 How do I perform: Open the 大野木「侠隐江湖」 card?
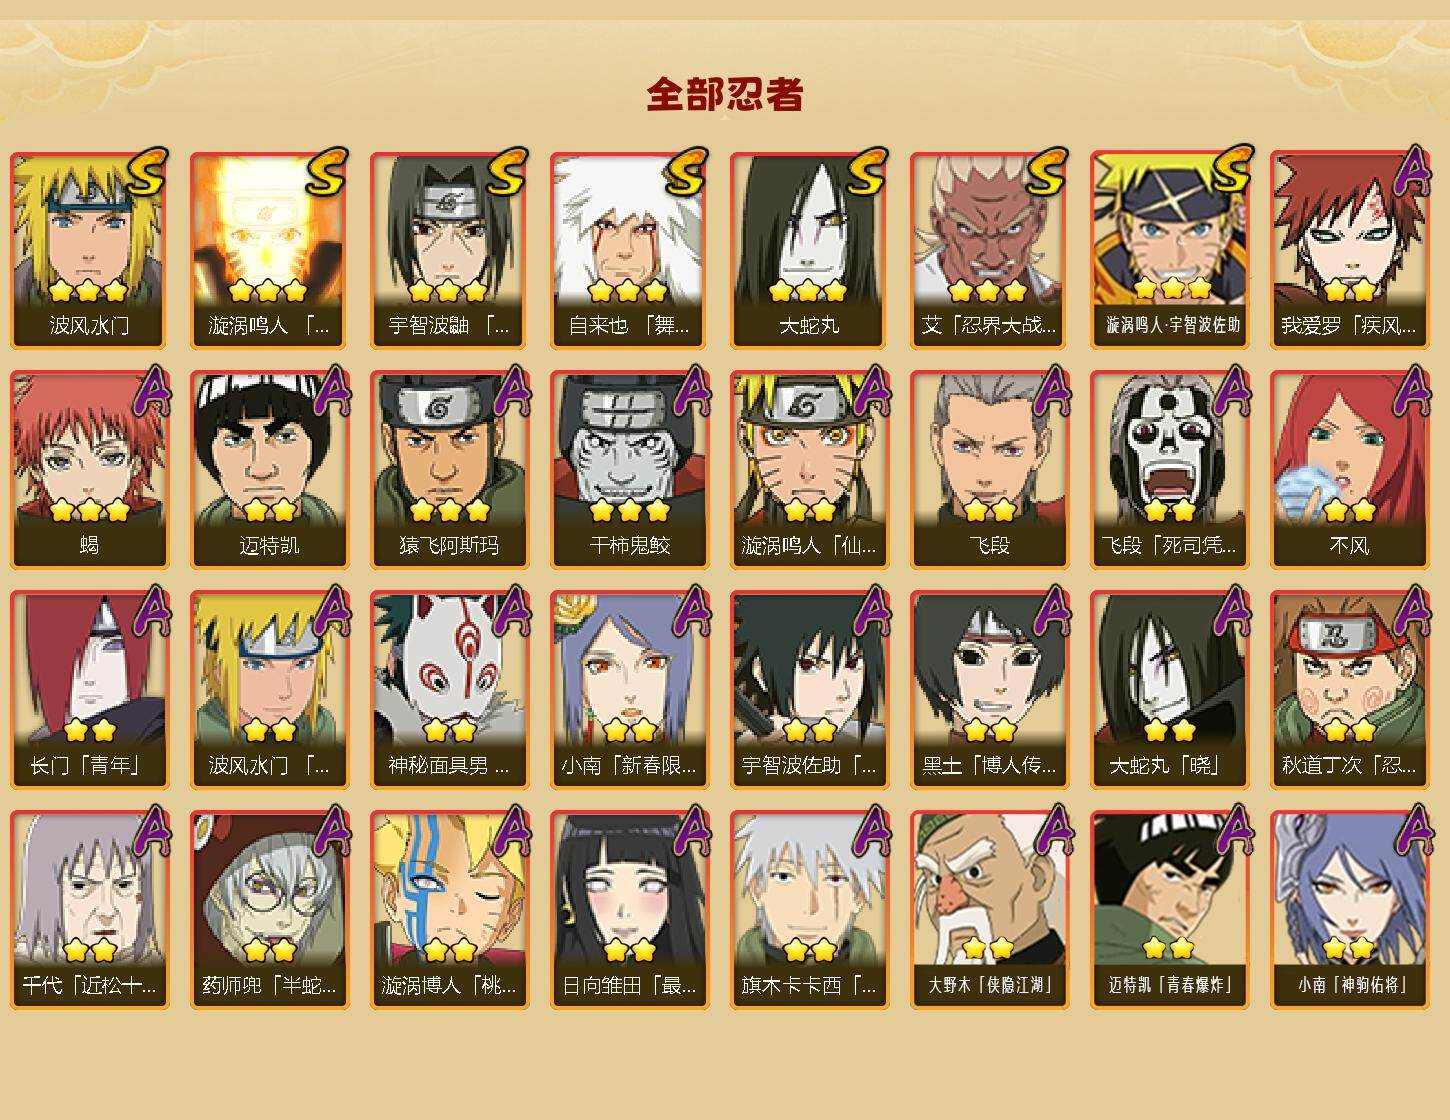(x=989, y=910)
